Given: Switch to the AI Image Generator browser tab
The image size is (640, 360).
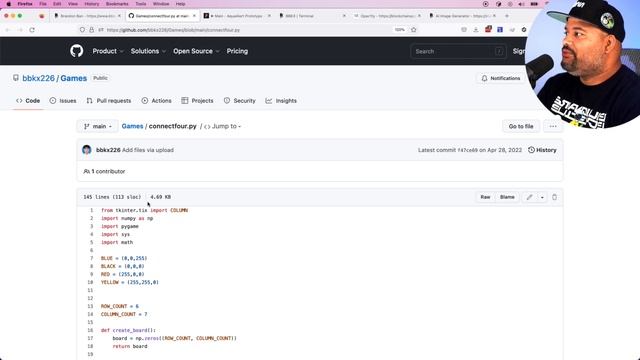Looking at the screenshot, I should click(x=462, y=16).
